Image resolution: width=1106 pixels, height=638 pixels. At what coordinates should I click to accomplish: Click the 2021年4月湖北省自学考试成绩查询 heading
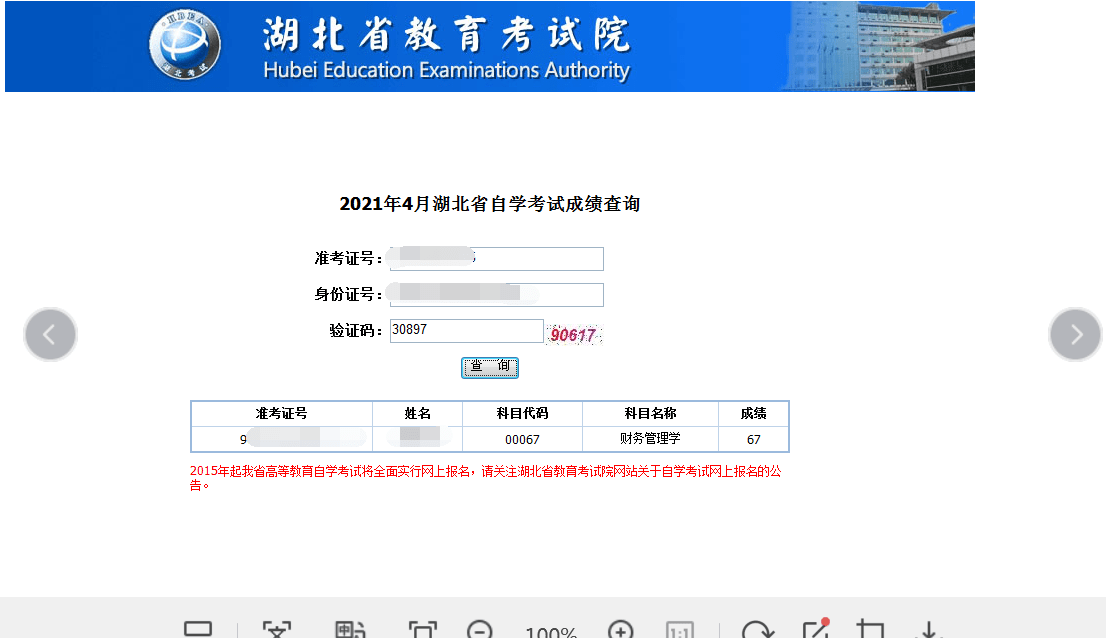pos(490,204)
